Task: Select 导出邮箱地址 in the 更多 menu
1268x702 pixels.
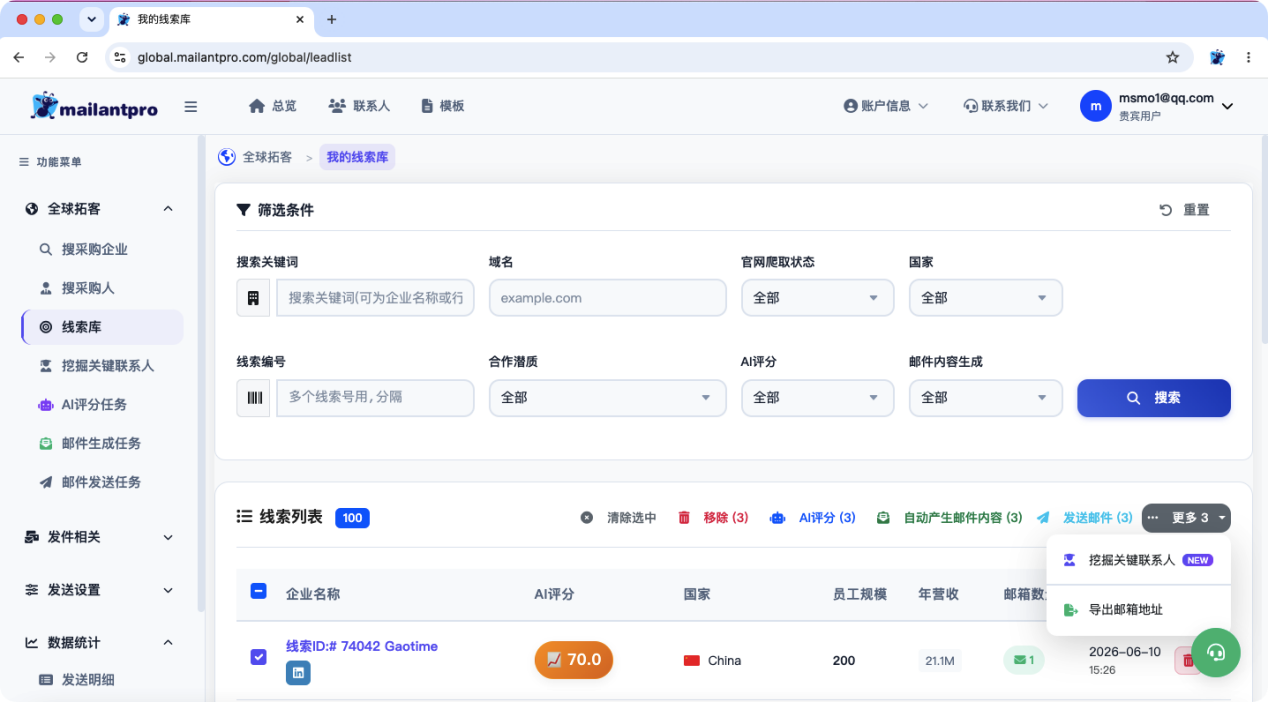Action: (x=1139, y=609)
